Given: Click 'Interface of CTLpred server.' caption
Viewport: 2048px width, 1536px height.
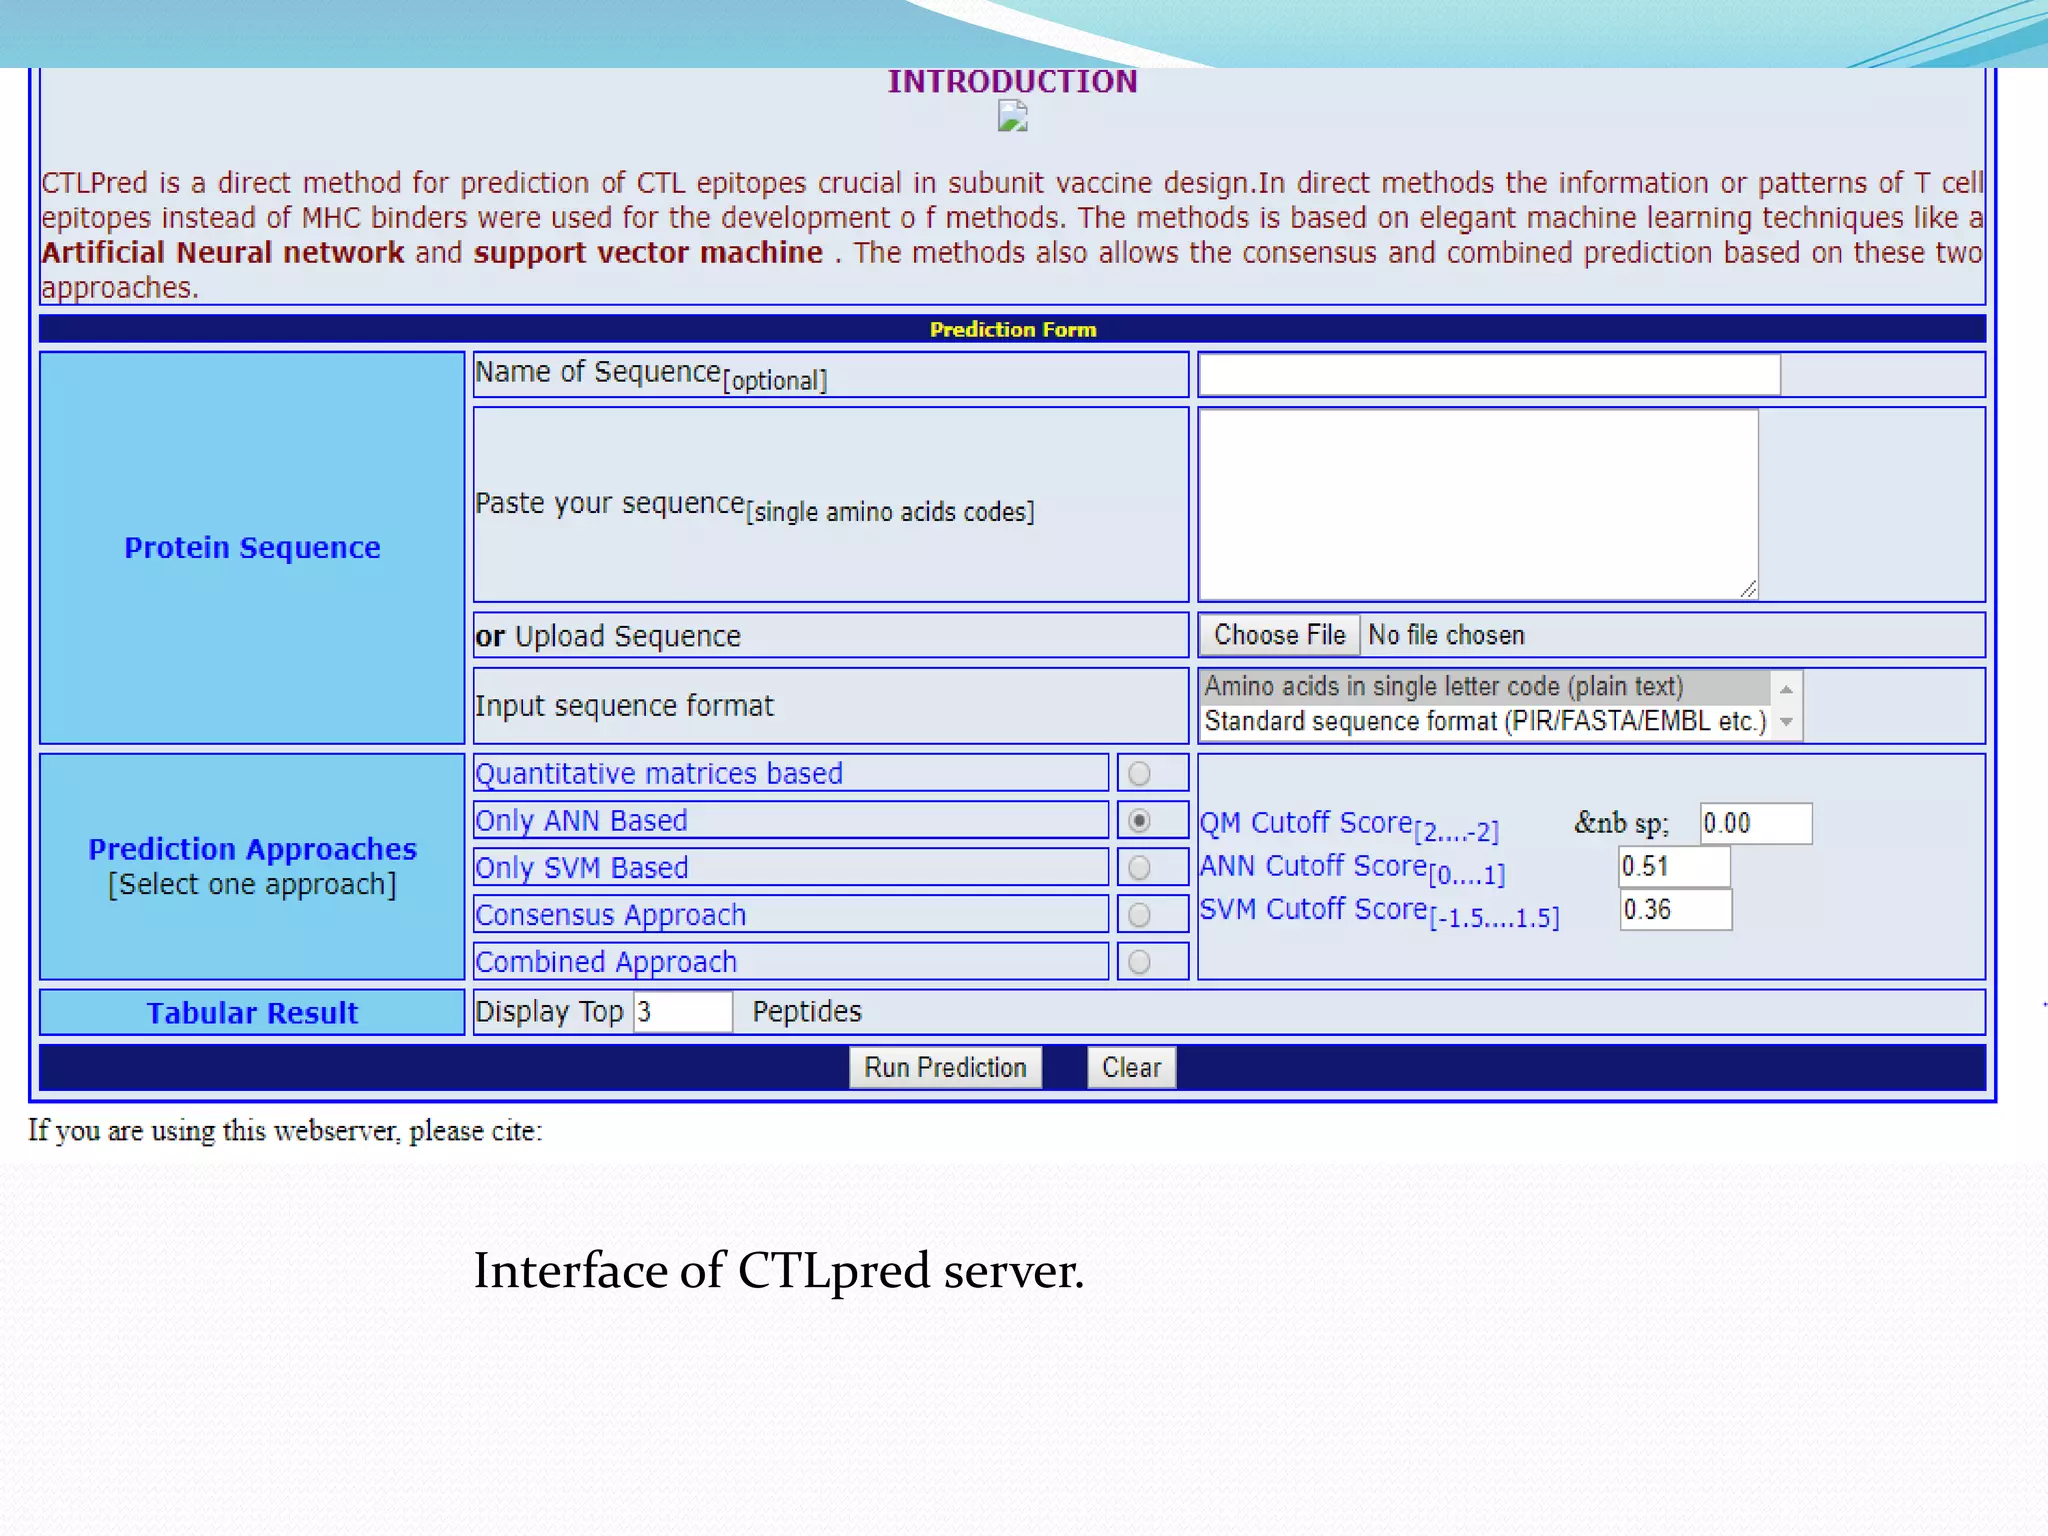Looking at the screenshot, I should click(779, 1271).
